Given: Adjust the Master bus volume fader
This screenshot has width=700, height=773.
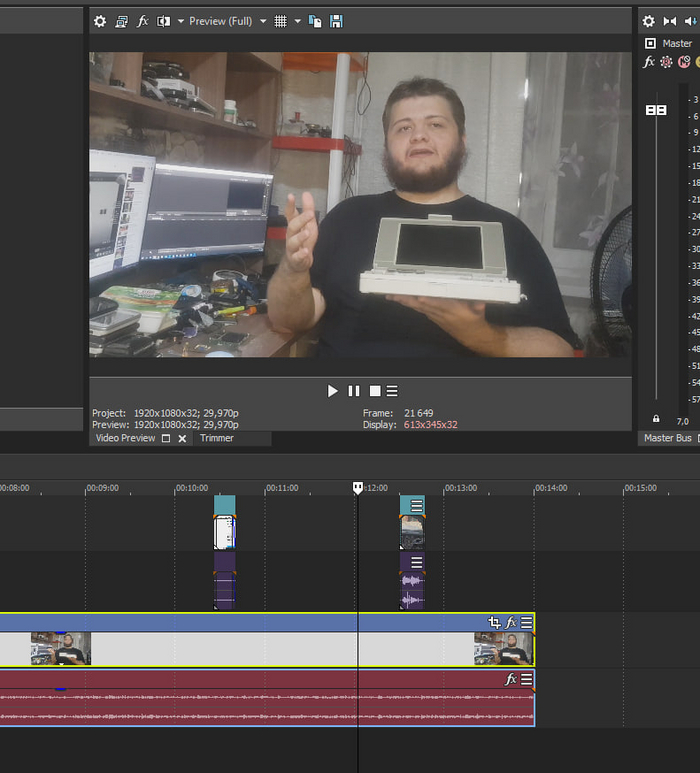Looking at the screenshot, I should [x=656, y=109].
